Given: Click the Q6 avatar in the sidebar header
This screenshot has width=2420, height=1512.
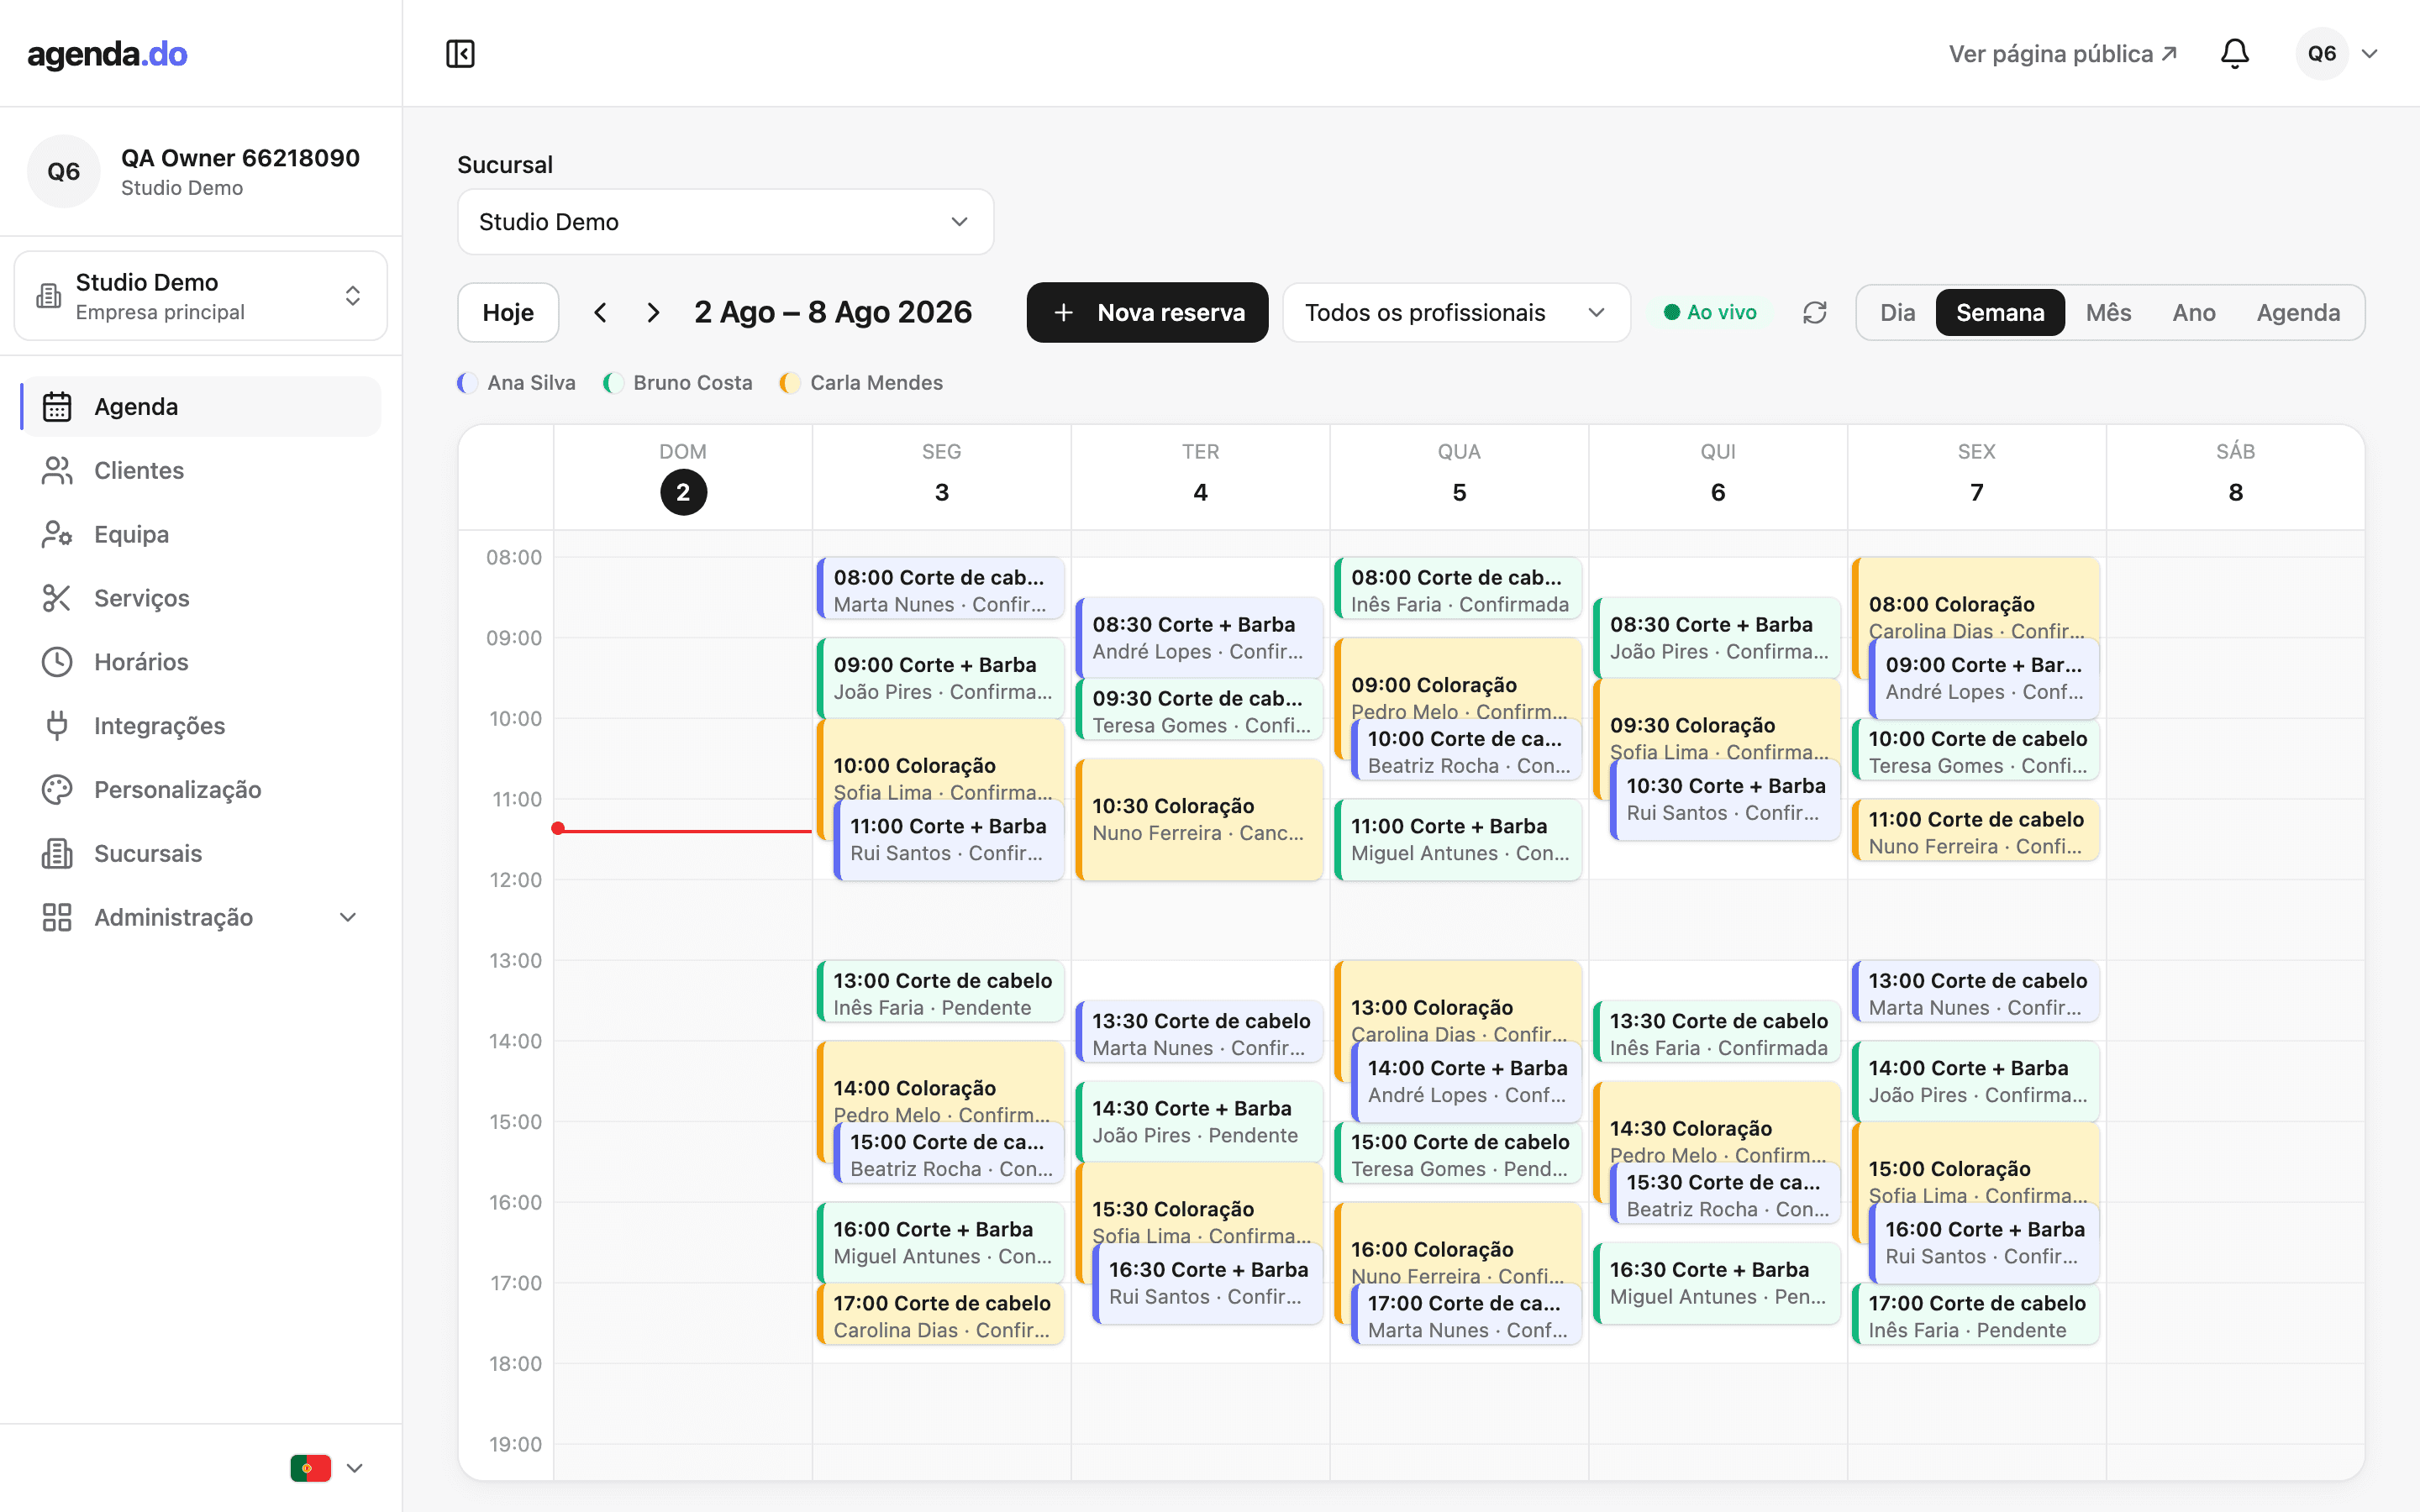Looking at the screenshot, I should [x=63, y=172].
